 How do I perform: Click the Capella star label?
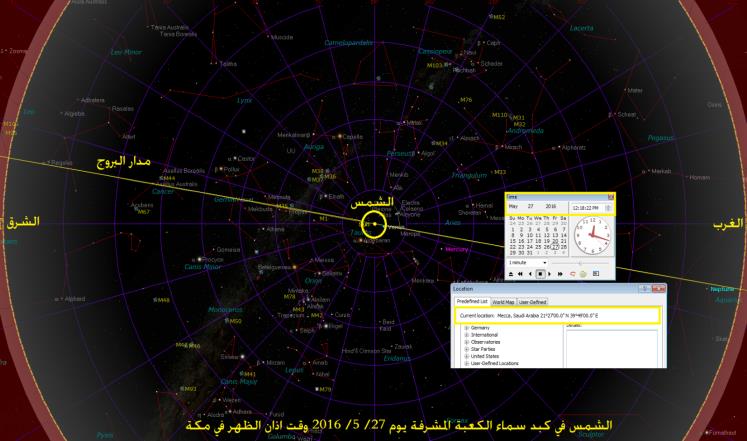tap(353, 137)
